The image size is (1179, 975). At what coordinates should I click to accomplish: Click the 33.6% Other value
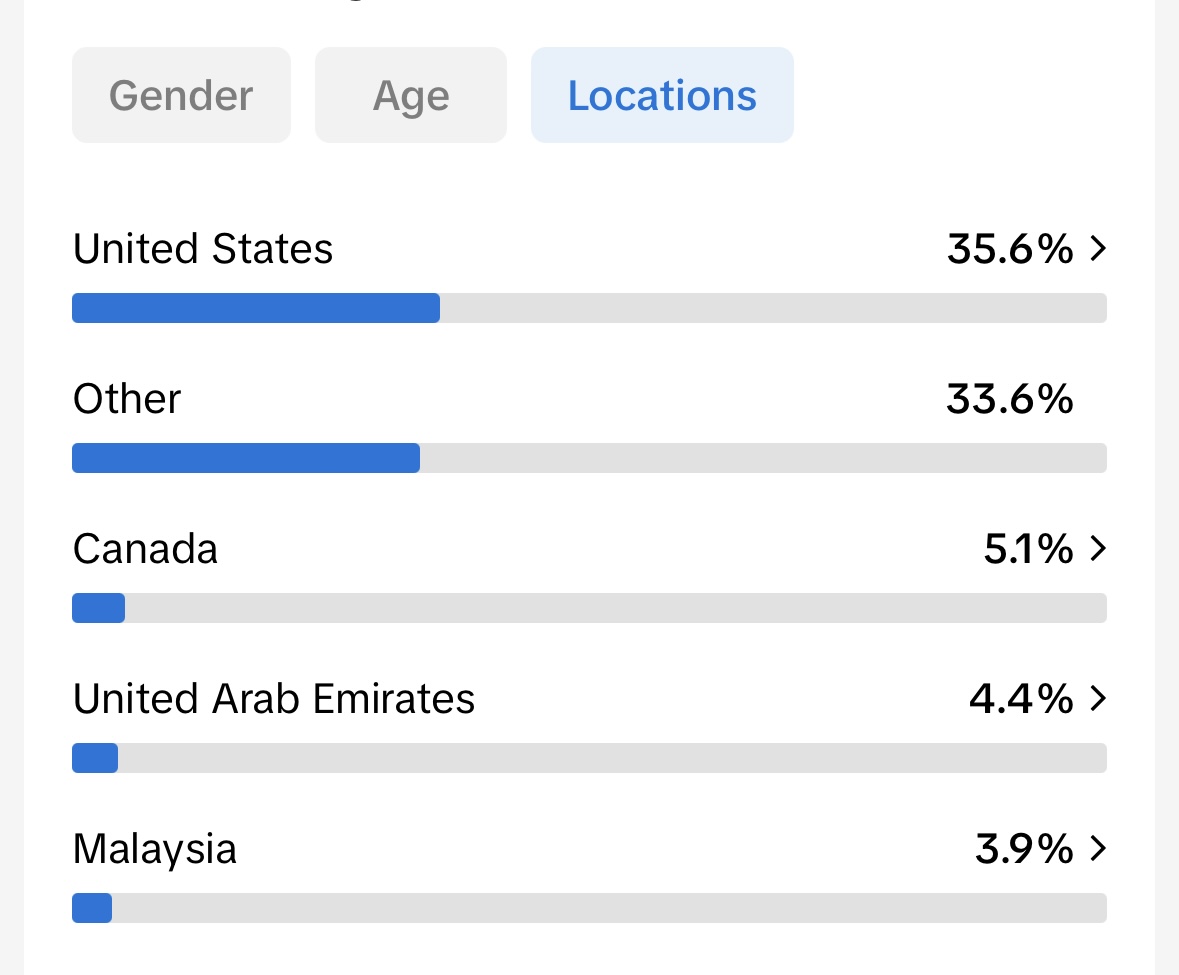pyautogui.click(x=1010, y=398)
